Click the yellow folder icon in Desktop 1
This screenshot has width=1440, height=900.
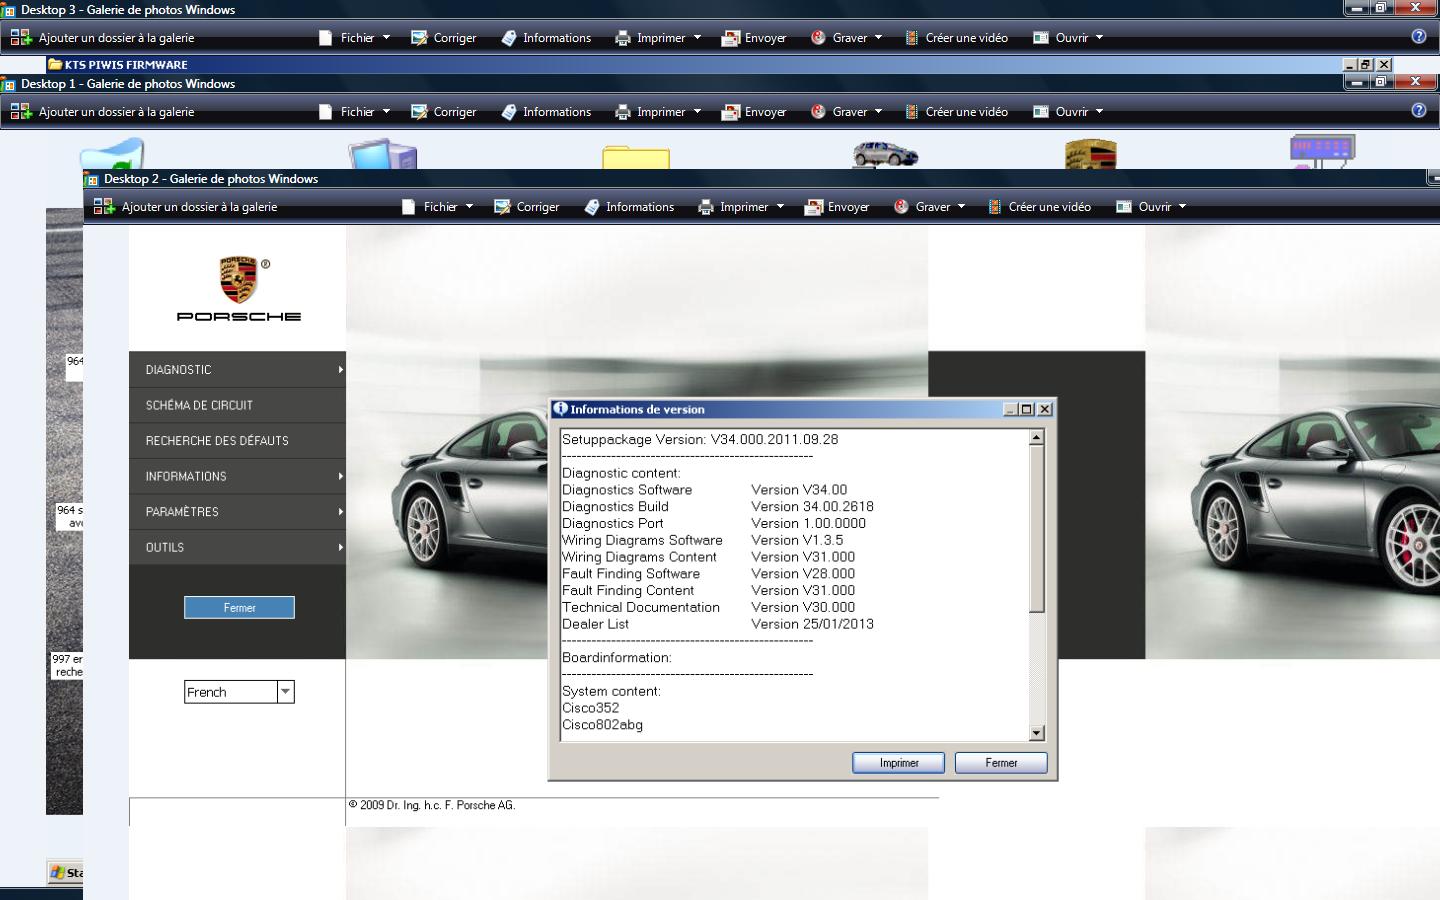pos(636,157)
